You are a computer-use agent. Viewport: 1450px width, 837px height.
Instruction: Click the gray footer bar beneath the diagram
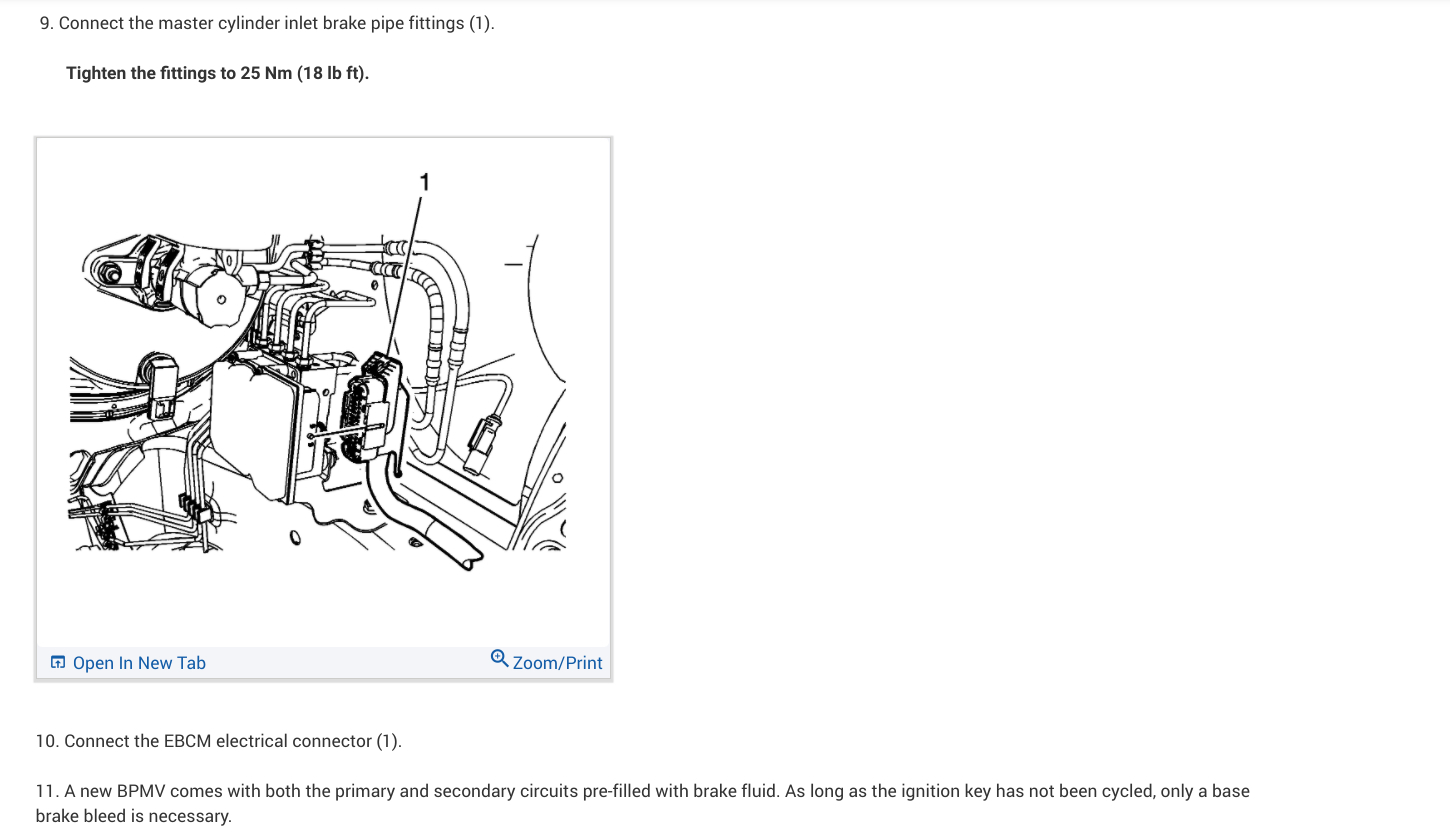click(x=323, y=662)
